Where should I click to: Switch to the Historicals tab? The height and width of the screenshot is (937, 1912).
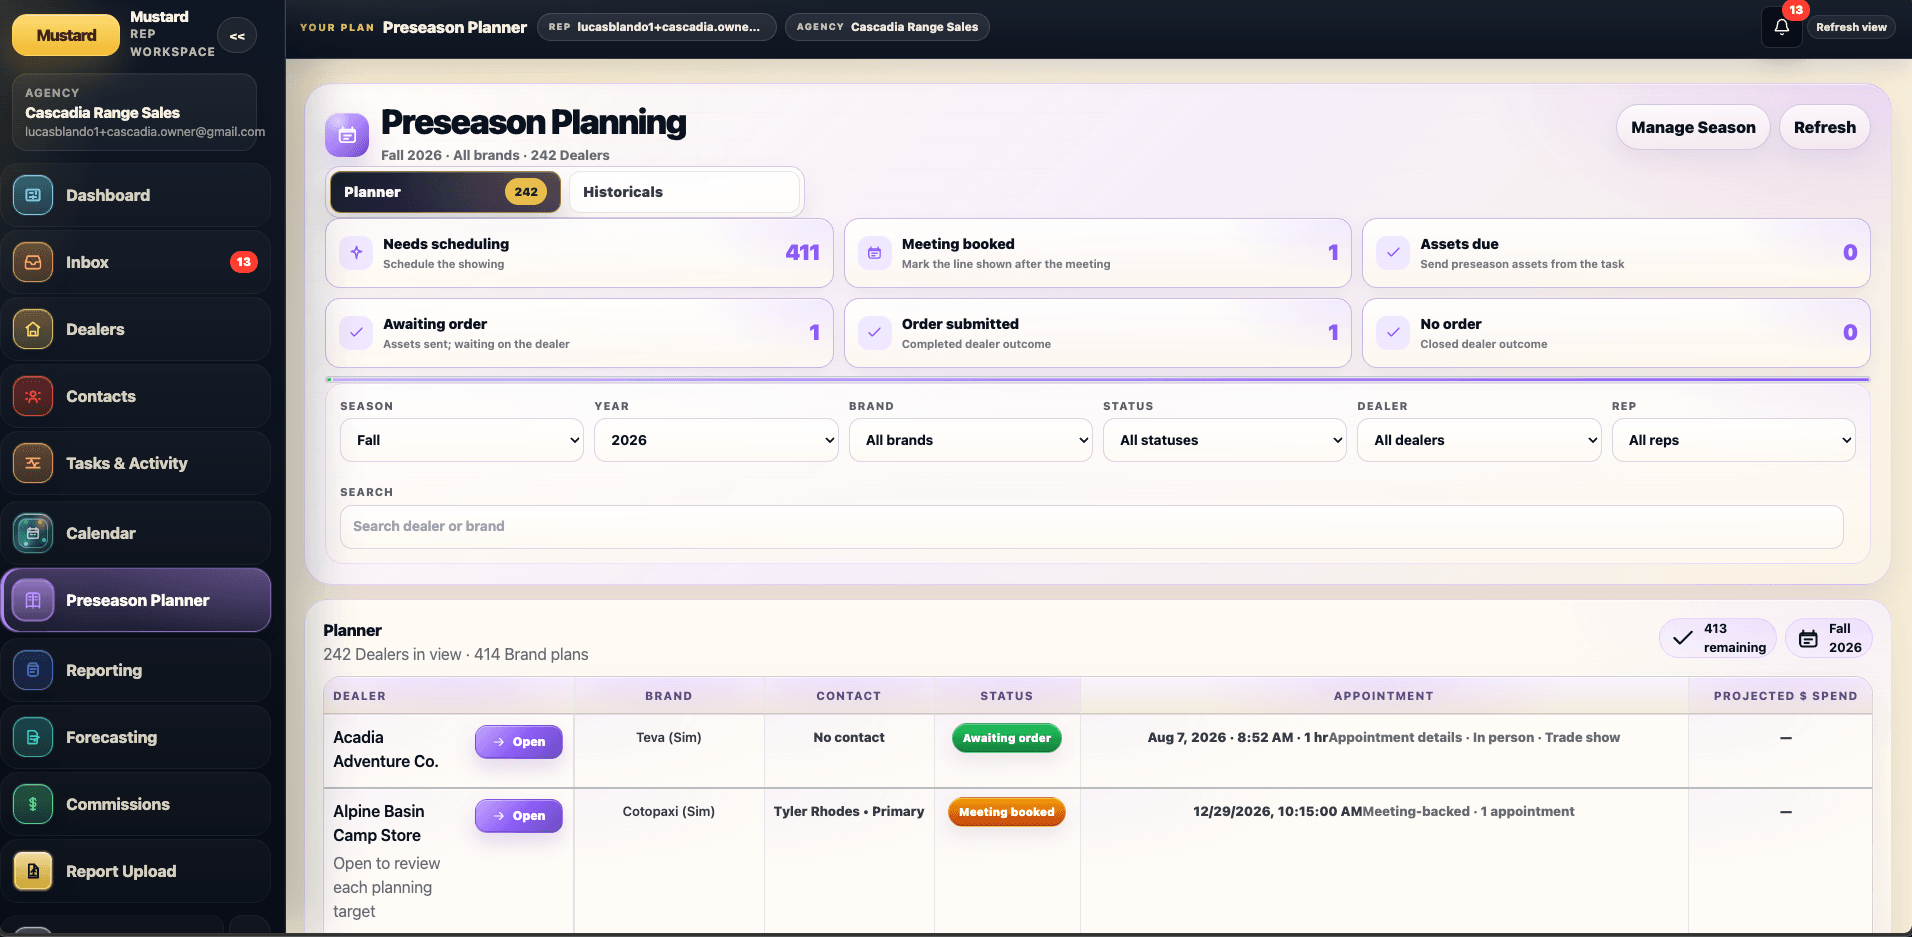[685, 192]
